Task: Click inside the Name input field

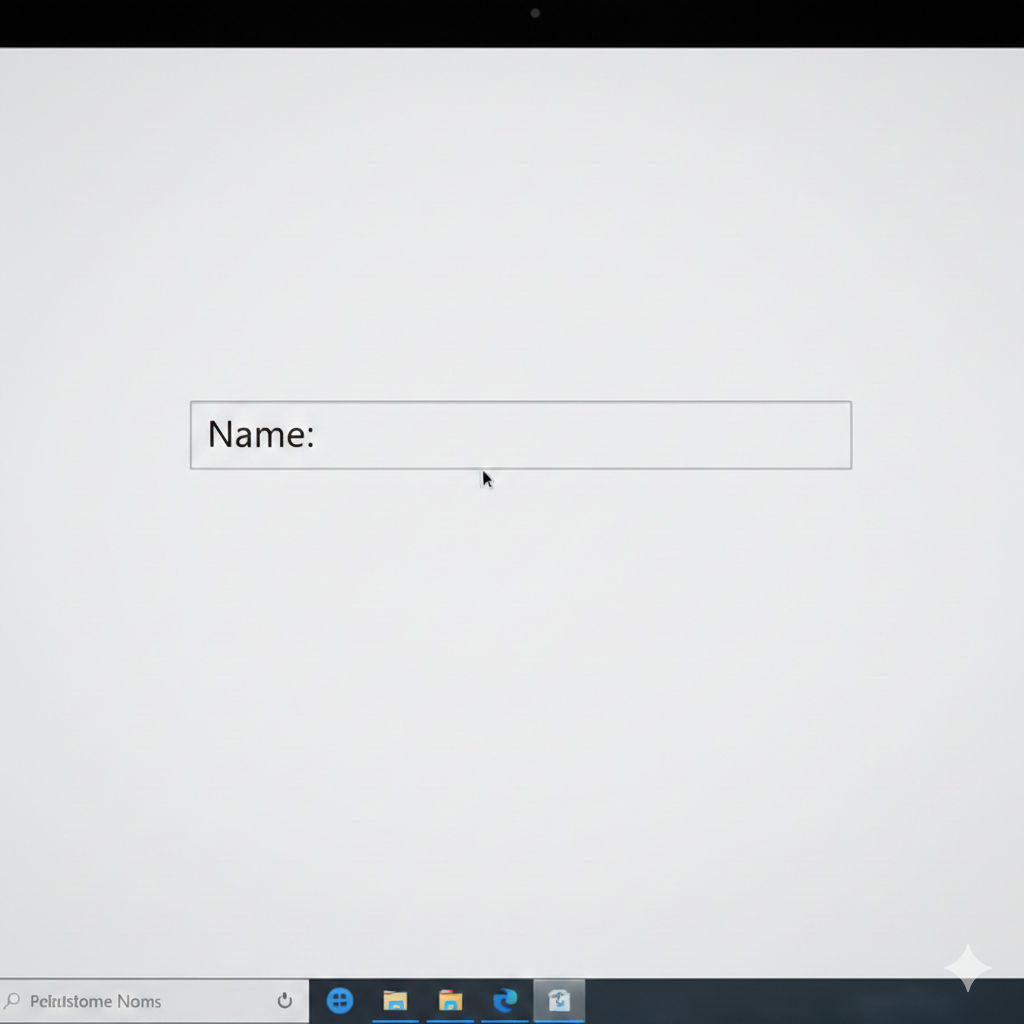Action: pos(580,435)
